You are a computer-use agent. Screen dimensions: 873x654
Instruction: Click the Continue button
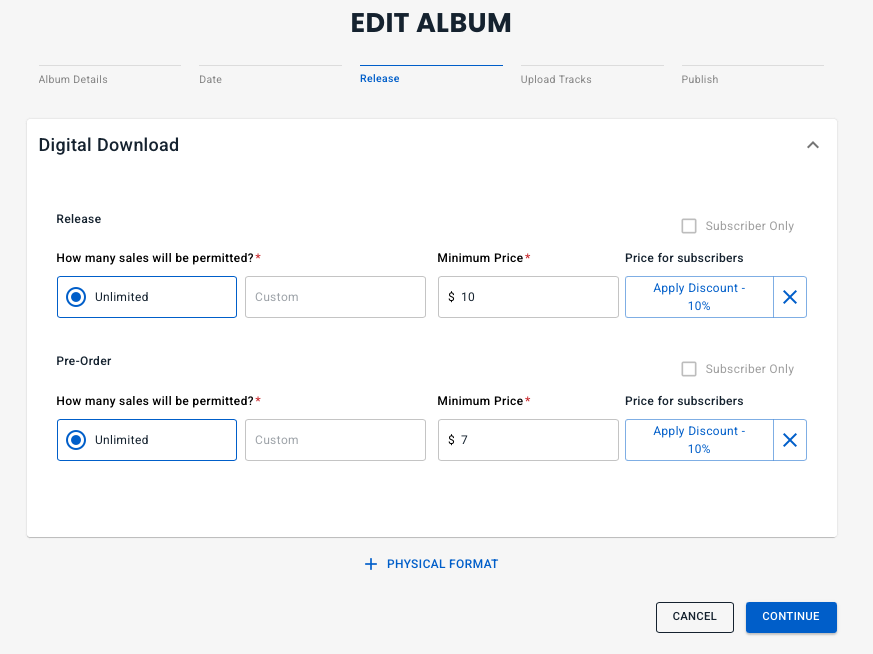(x=791, y=617)
